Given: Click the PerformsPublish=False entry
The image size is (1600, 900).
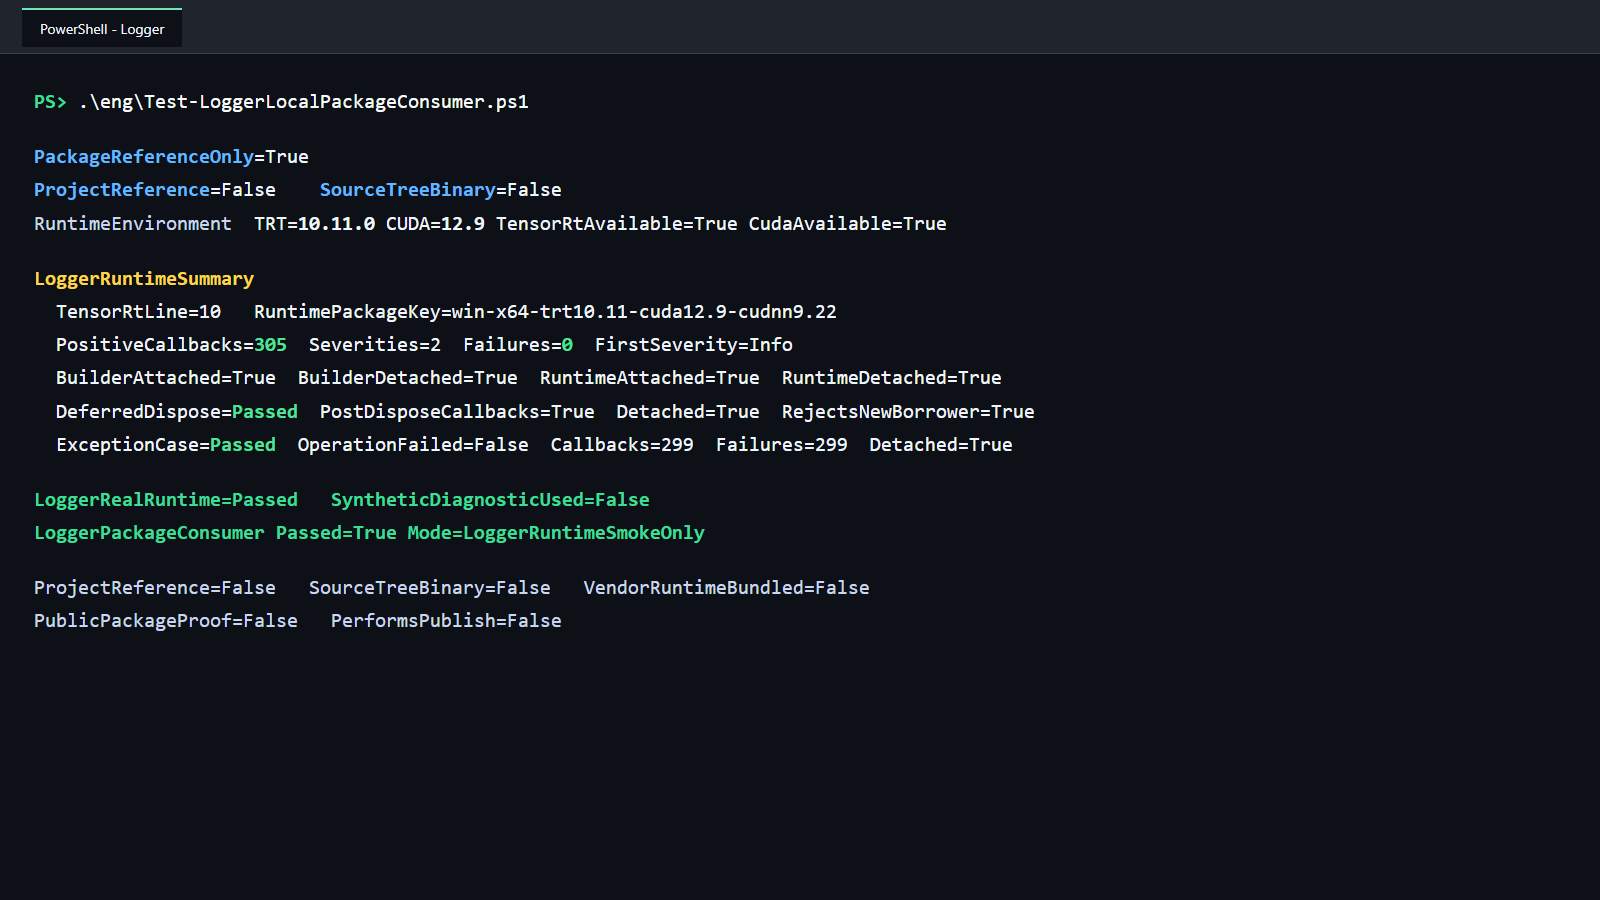Looking at the screenshot, I should point(446,621).
